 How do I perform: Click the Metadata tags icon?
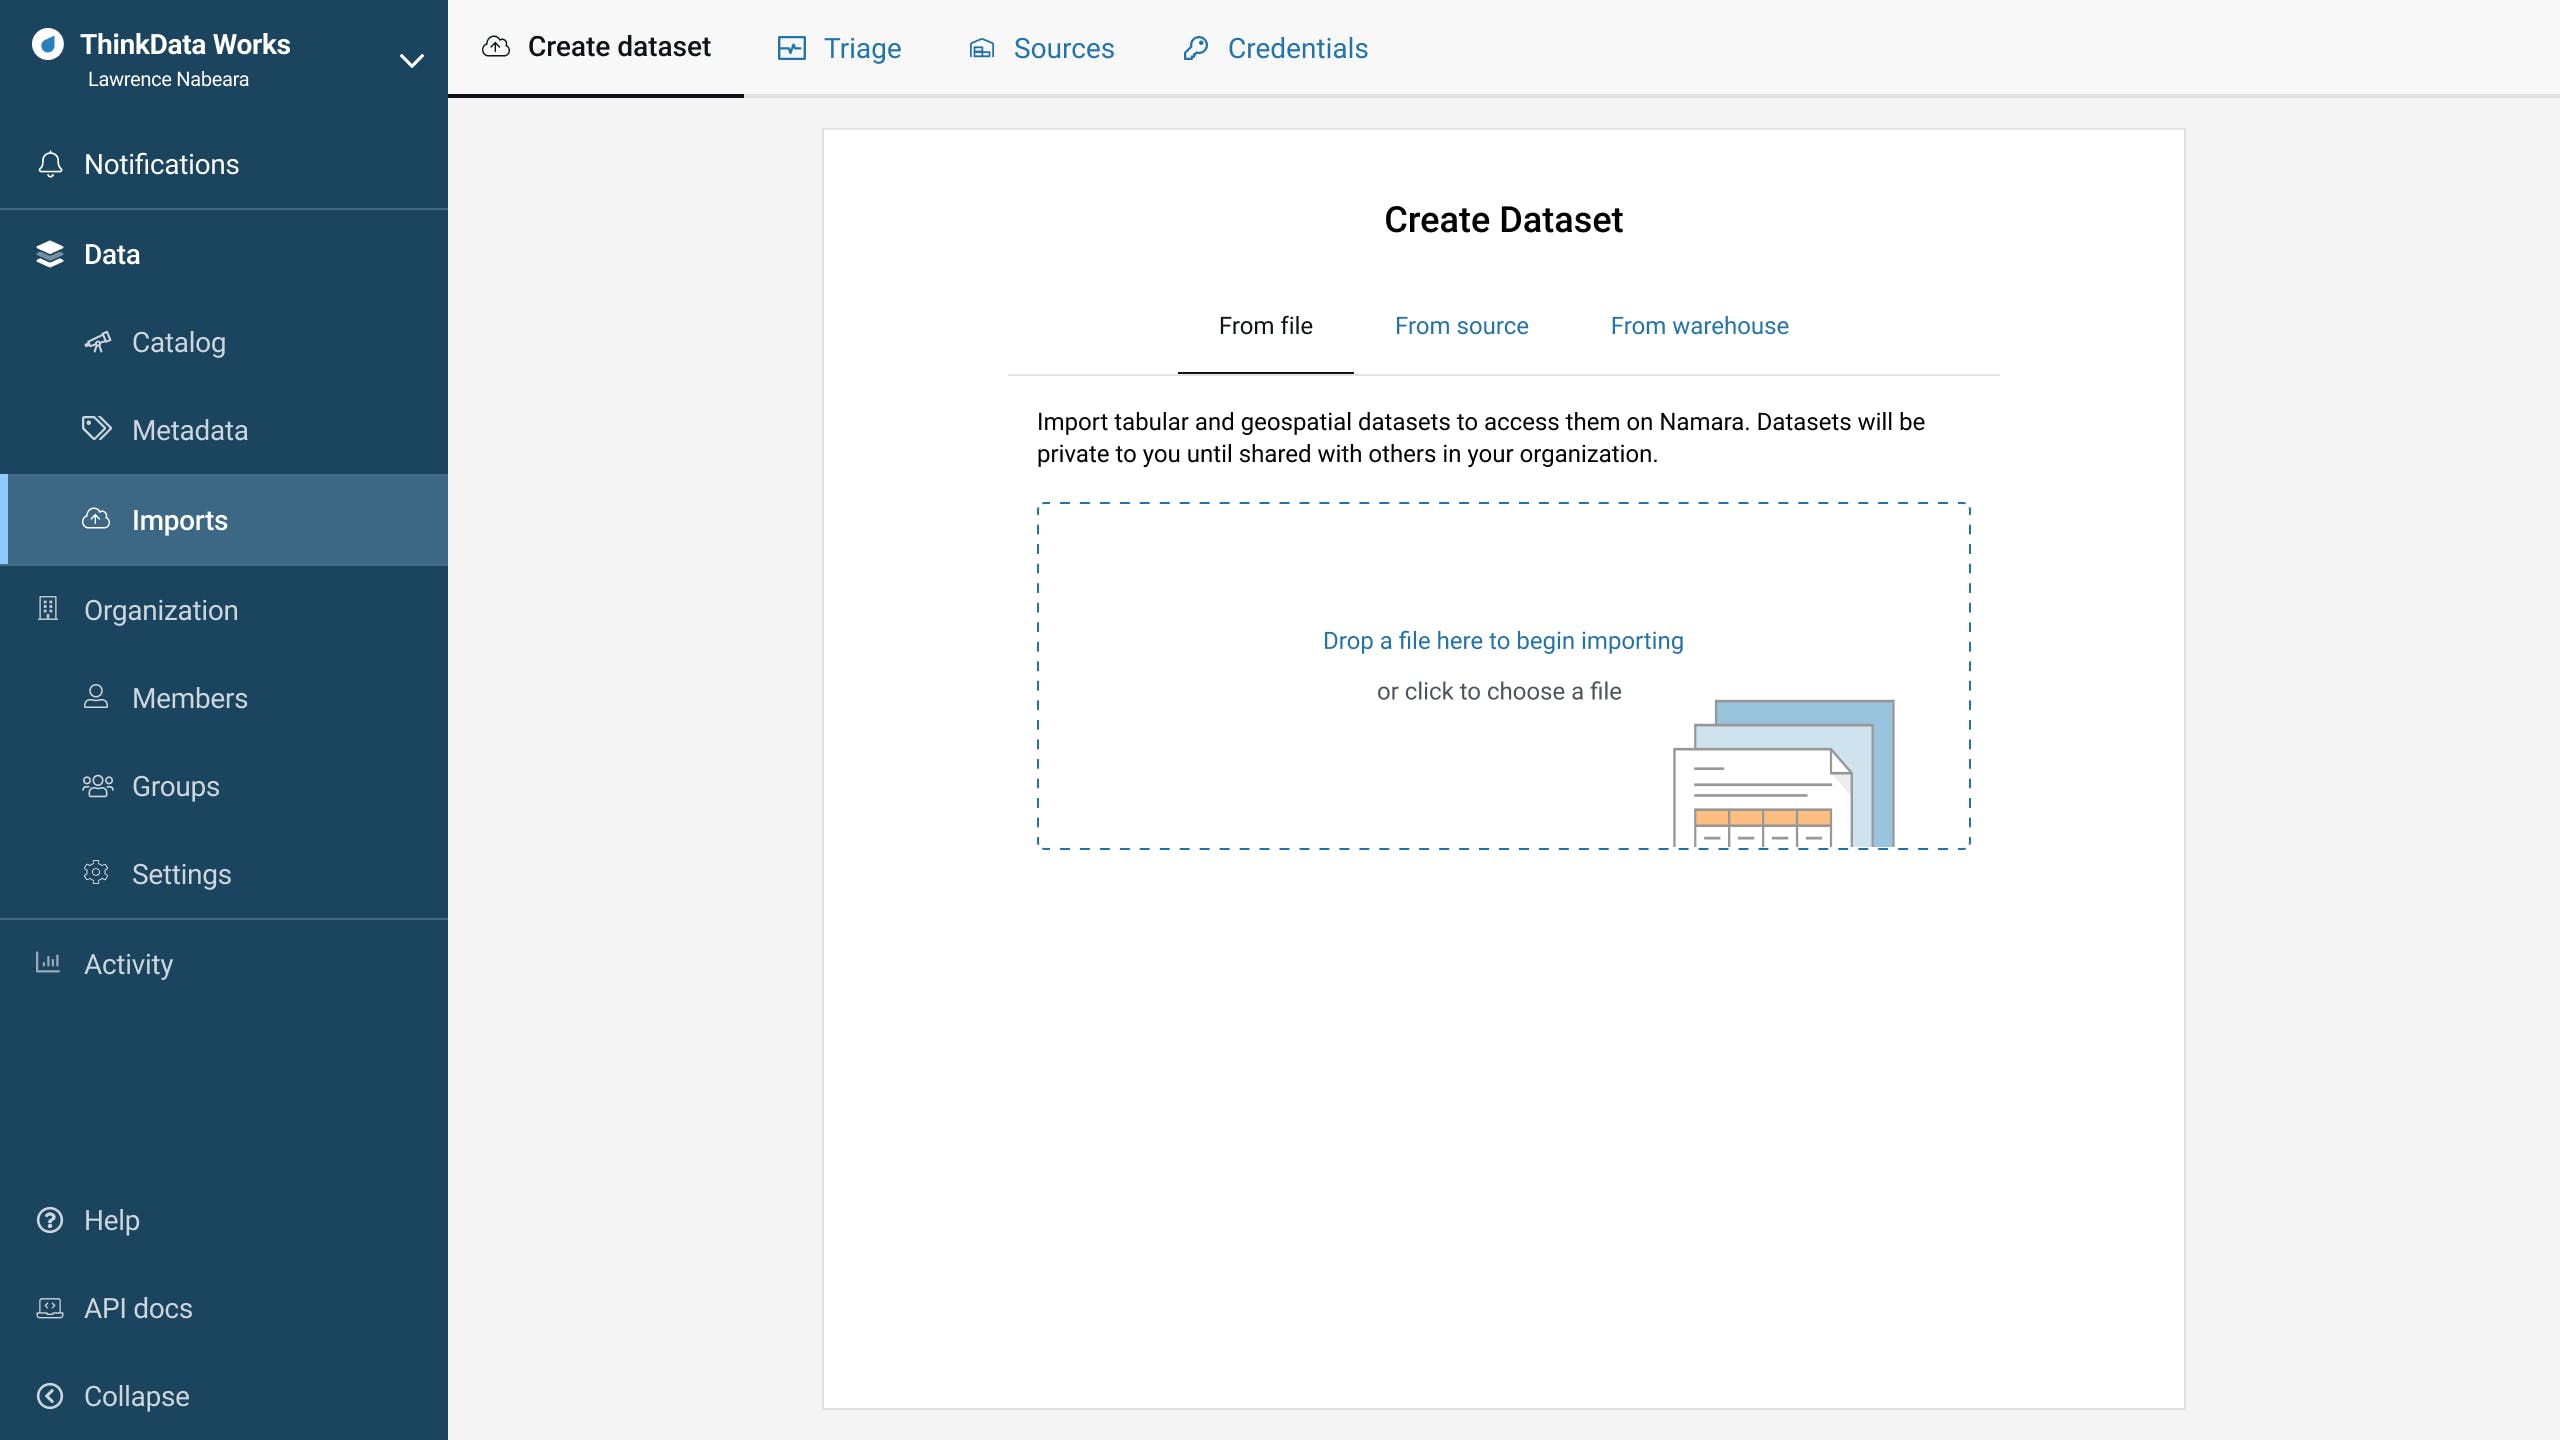tap(96, 429)
